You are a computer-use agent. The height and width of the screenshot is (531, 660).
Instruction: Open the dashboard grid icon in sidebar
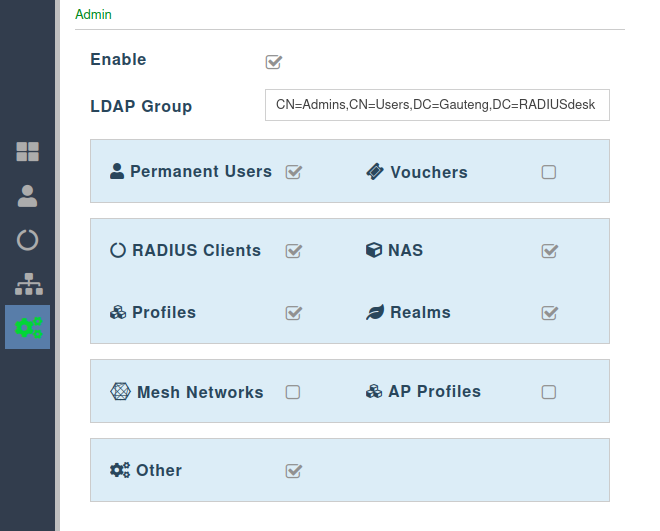tap(27, 152)
